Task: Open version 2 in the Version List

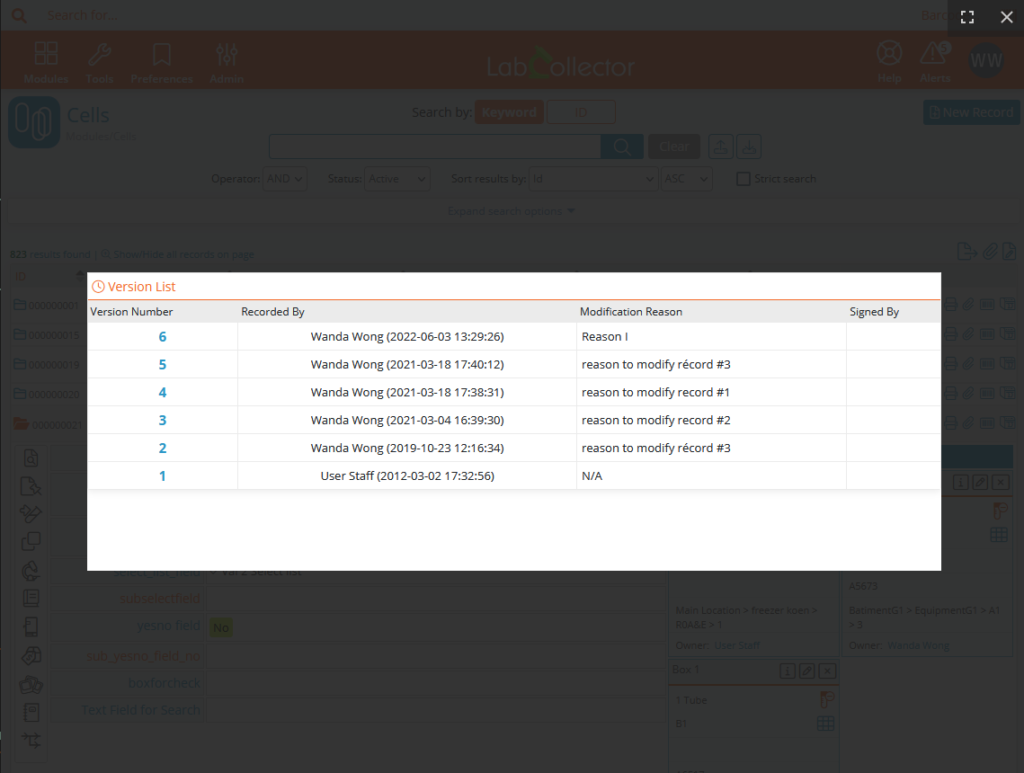Action: tap(163, 449)
